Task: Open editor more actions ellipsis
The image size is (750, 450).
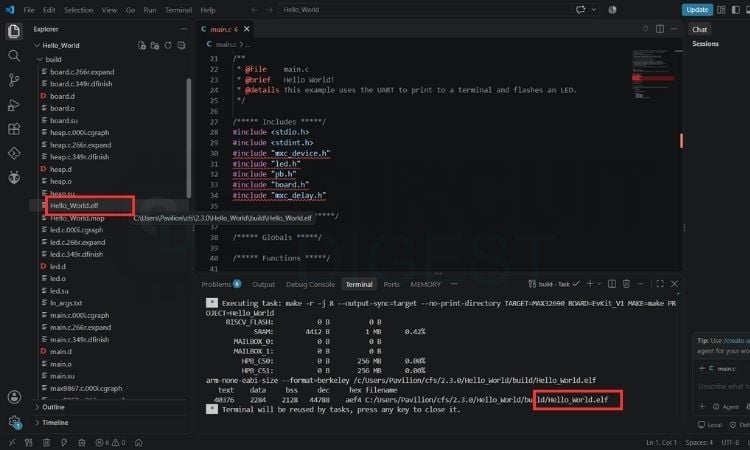Action: (x=674, y=29)
